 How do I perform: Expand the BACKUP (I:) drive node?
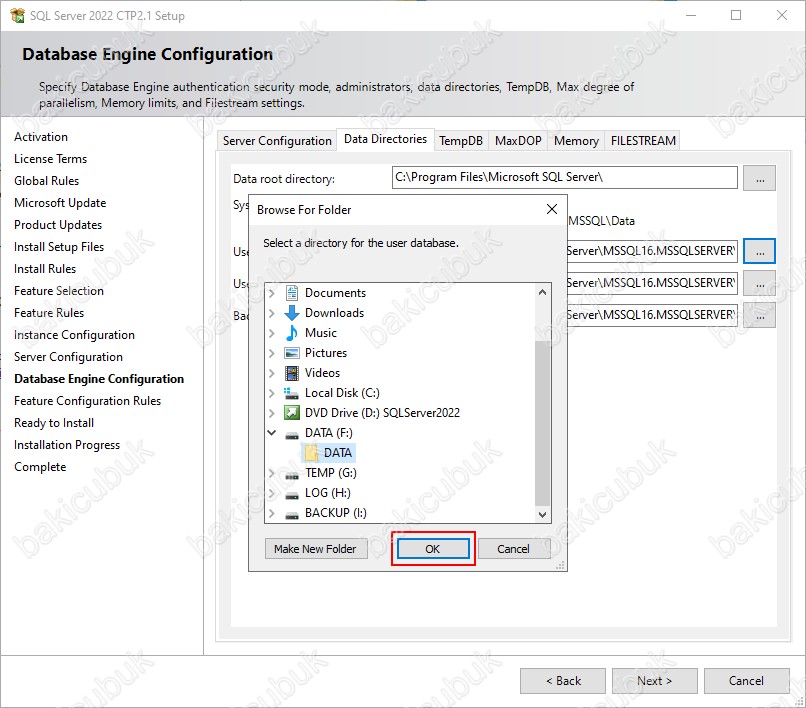(x=271, y=513)
